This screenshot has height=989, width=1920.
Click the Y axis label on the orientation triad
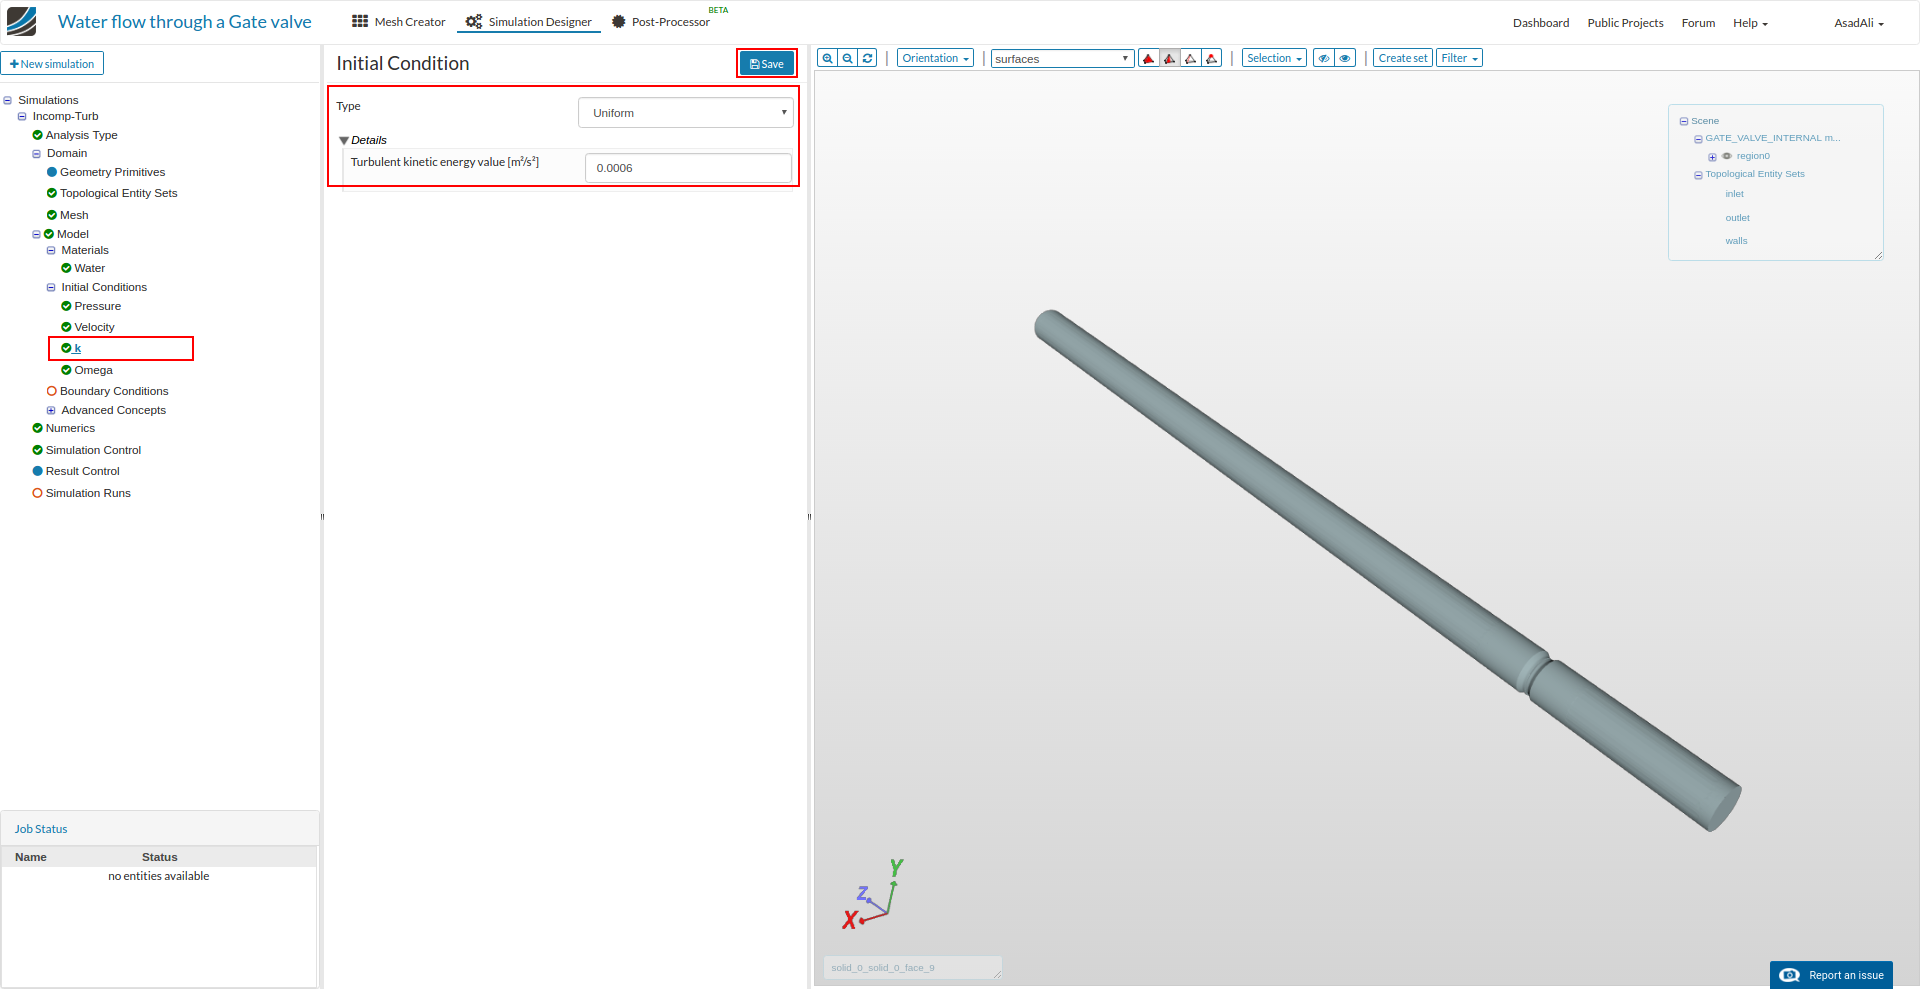[x=896, y=868]
